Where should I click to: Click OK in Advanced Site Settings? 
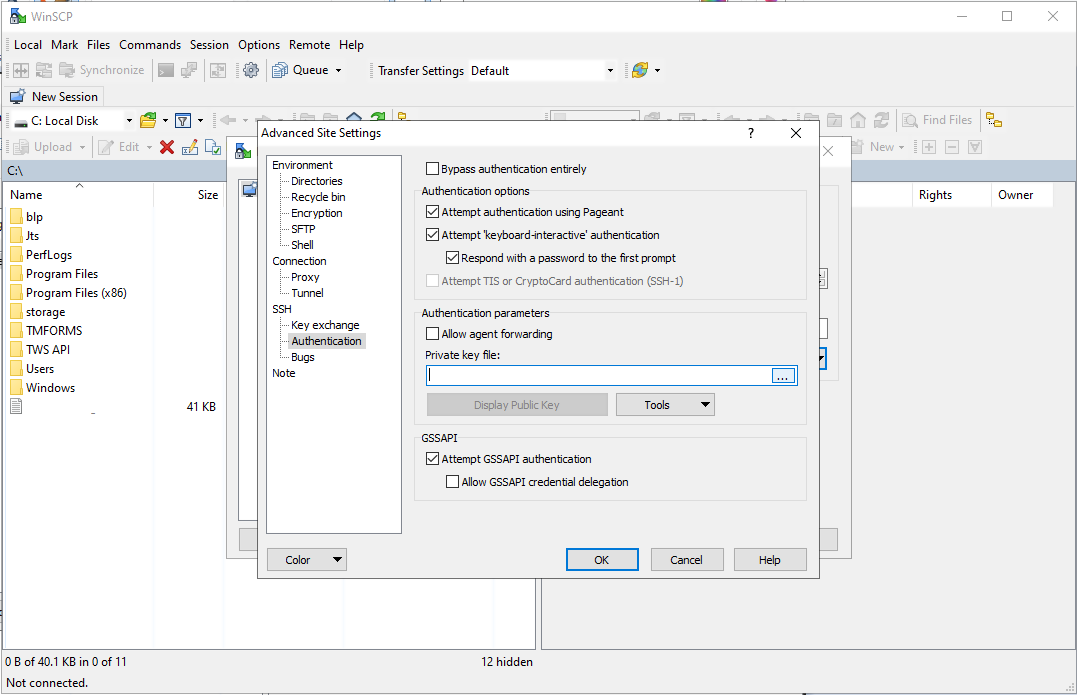tap(602, 560)
